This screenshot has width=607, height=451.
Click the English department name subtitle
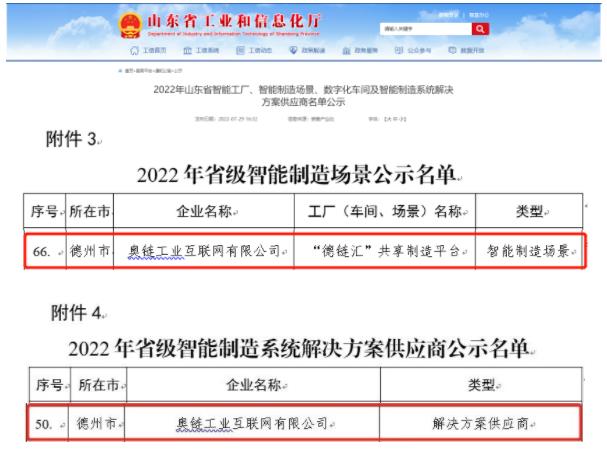234,34
